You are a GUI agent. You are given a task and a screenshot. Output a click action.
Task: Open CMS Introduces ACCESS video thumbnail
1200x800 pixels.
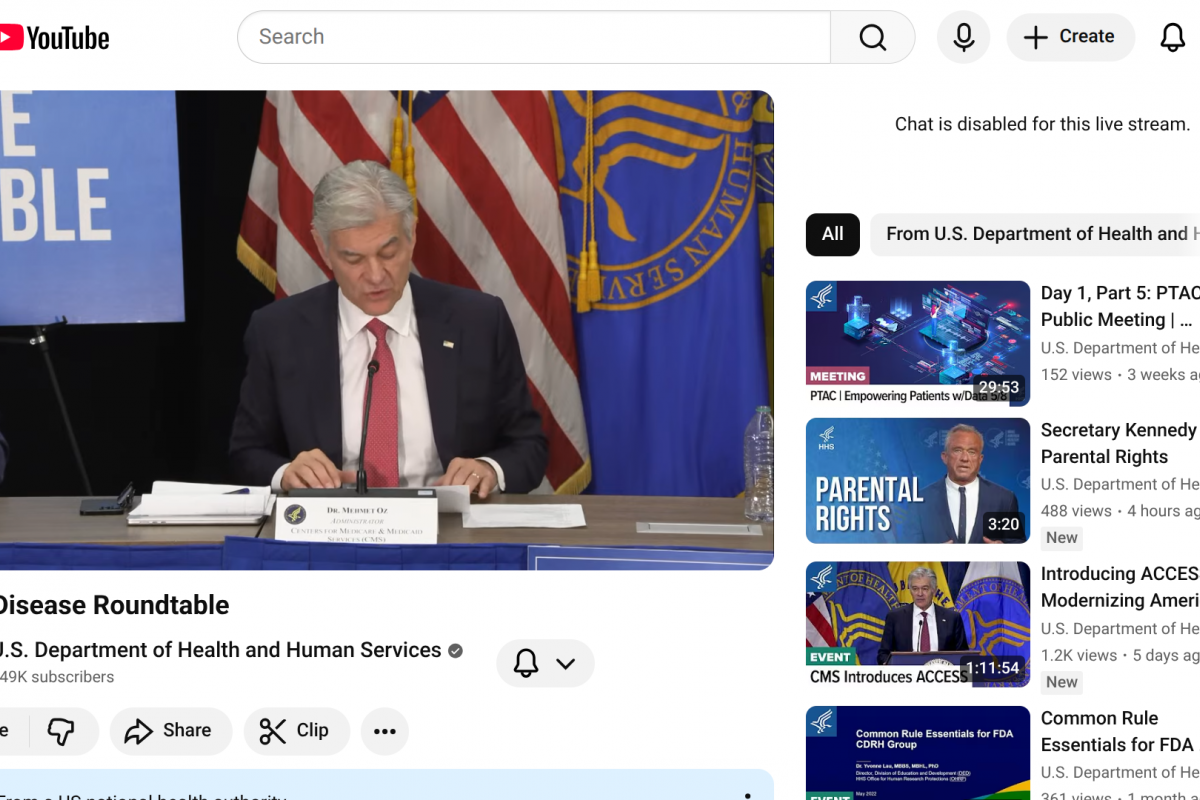917,624
